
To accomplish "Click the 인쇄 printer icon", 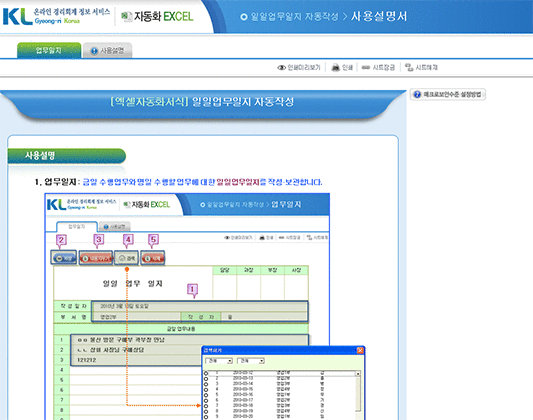I will pos(342,67).
